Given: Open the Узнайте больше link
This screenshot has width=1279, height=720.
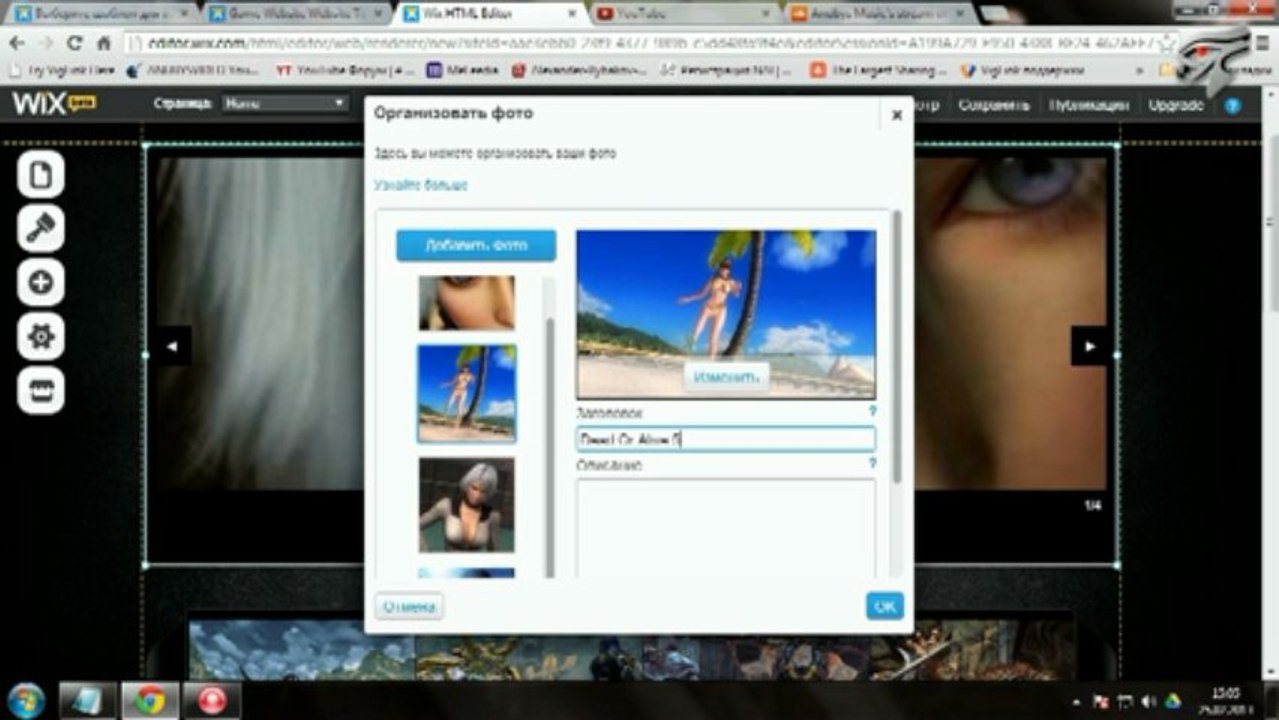Looking at the screenshot, I should (x=420, y=185).
